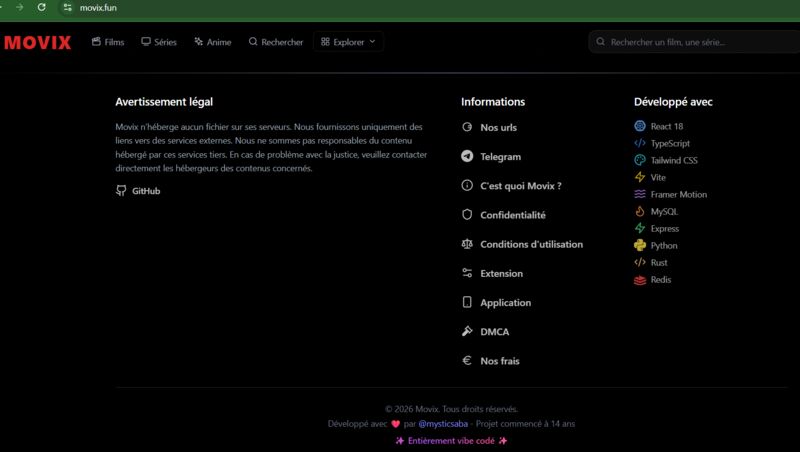Click the Avertissement légal heading

coord(164,102)
